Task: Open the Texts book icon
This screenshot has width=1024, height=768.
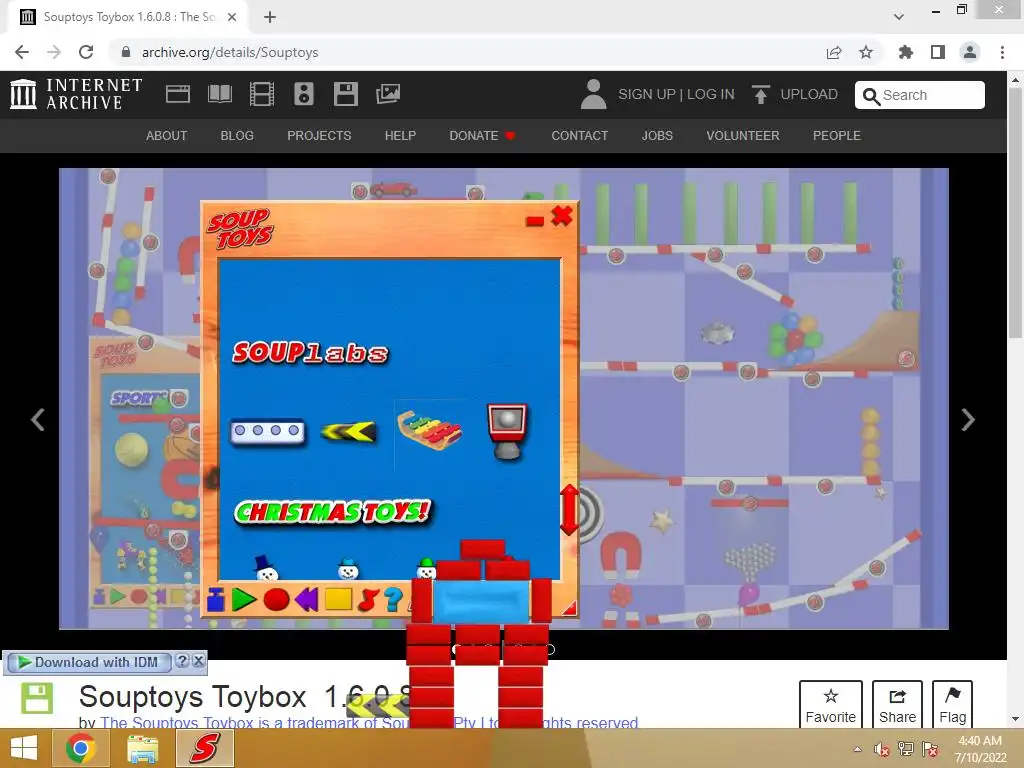Action: [219, 94]
